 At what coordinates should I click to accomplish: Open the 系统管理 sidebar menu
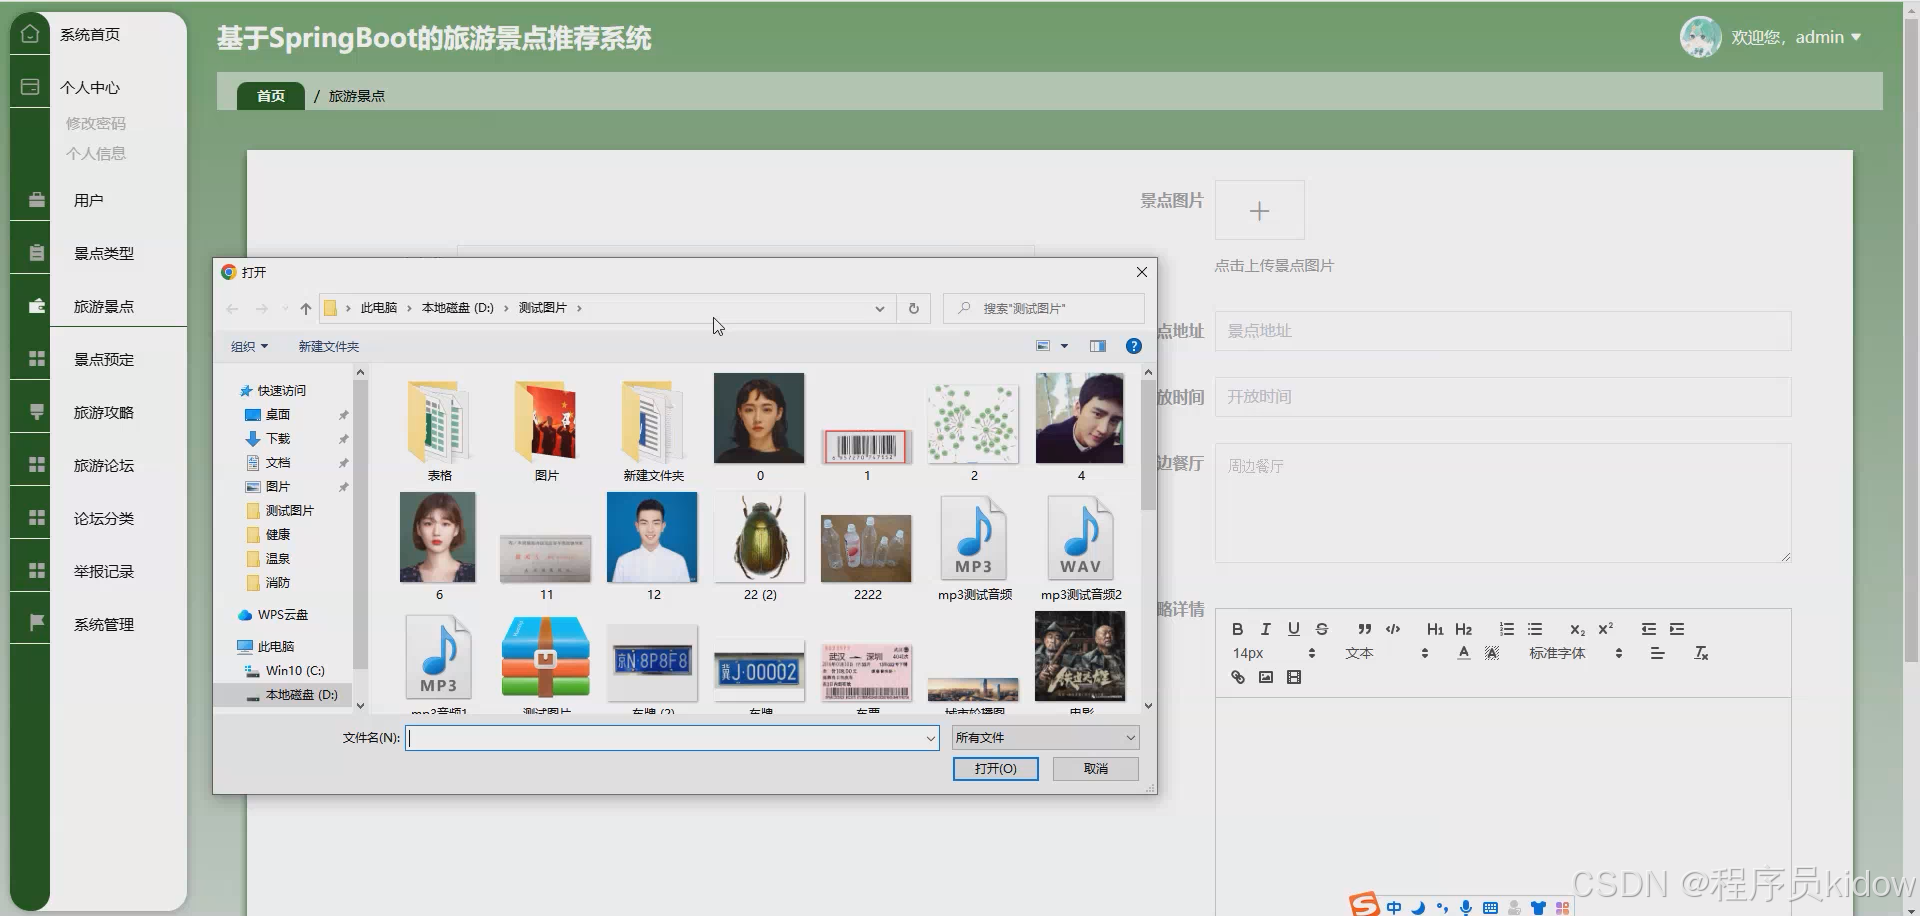click(103, 624)
